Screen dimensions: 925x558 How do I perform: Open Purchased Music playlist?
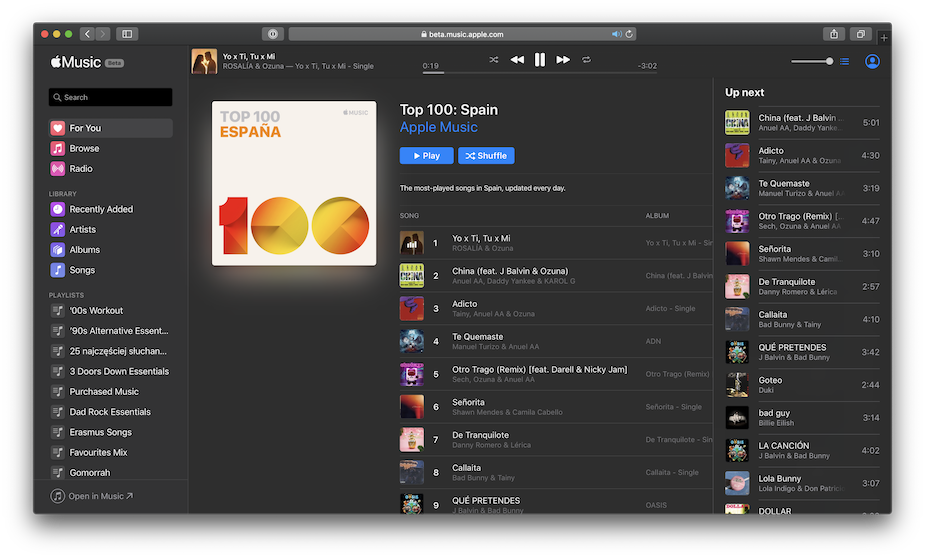[110, 392]
